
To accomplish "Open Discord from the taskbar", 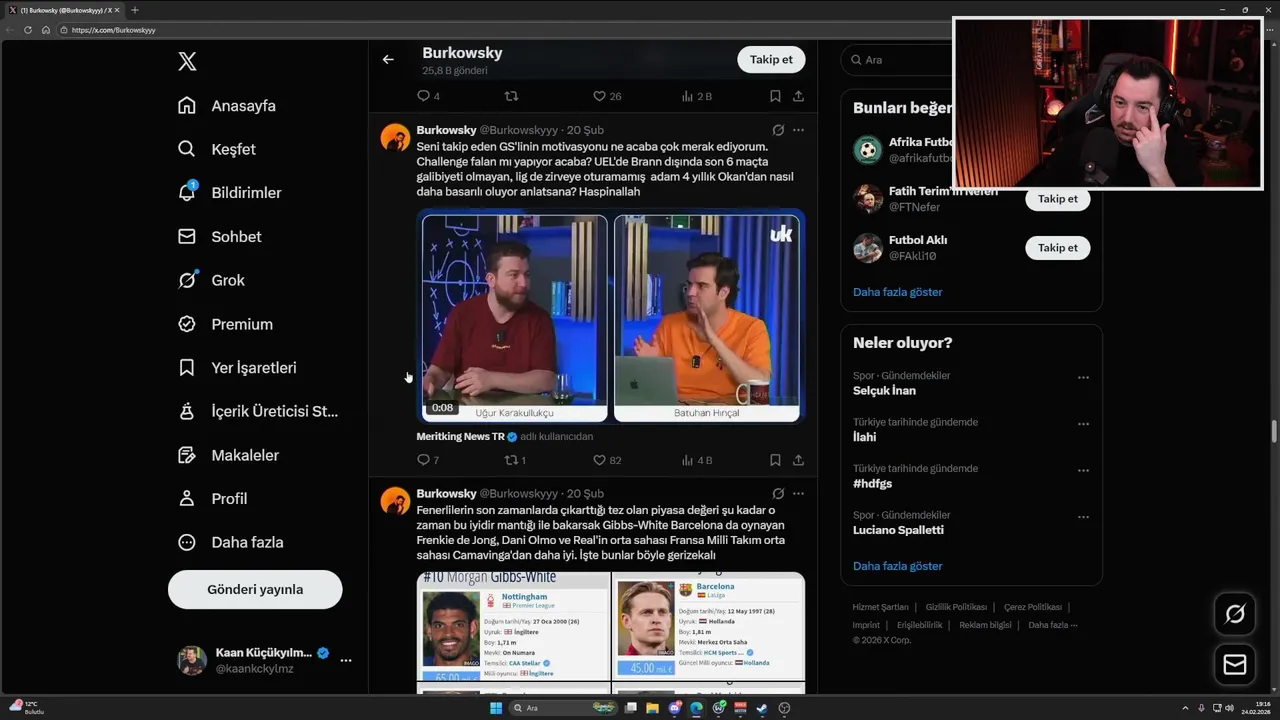I will 675,708.
